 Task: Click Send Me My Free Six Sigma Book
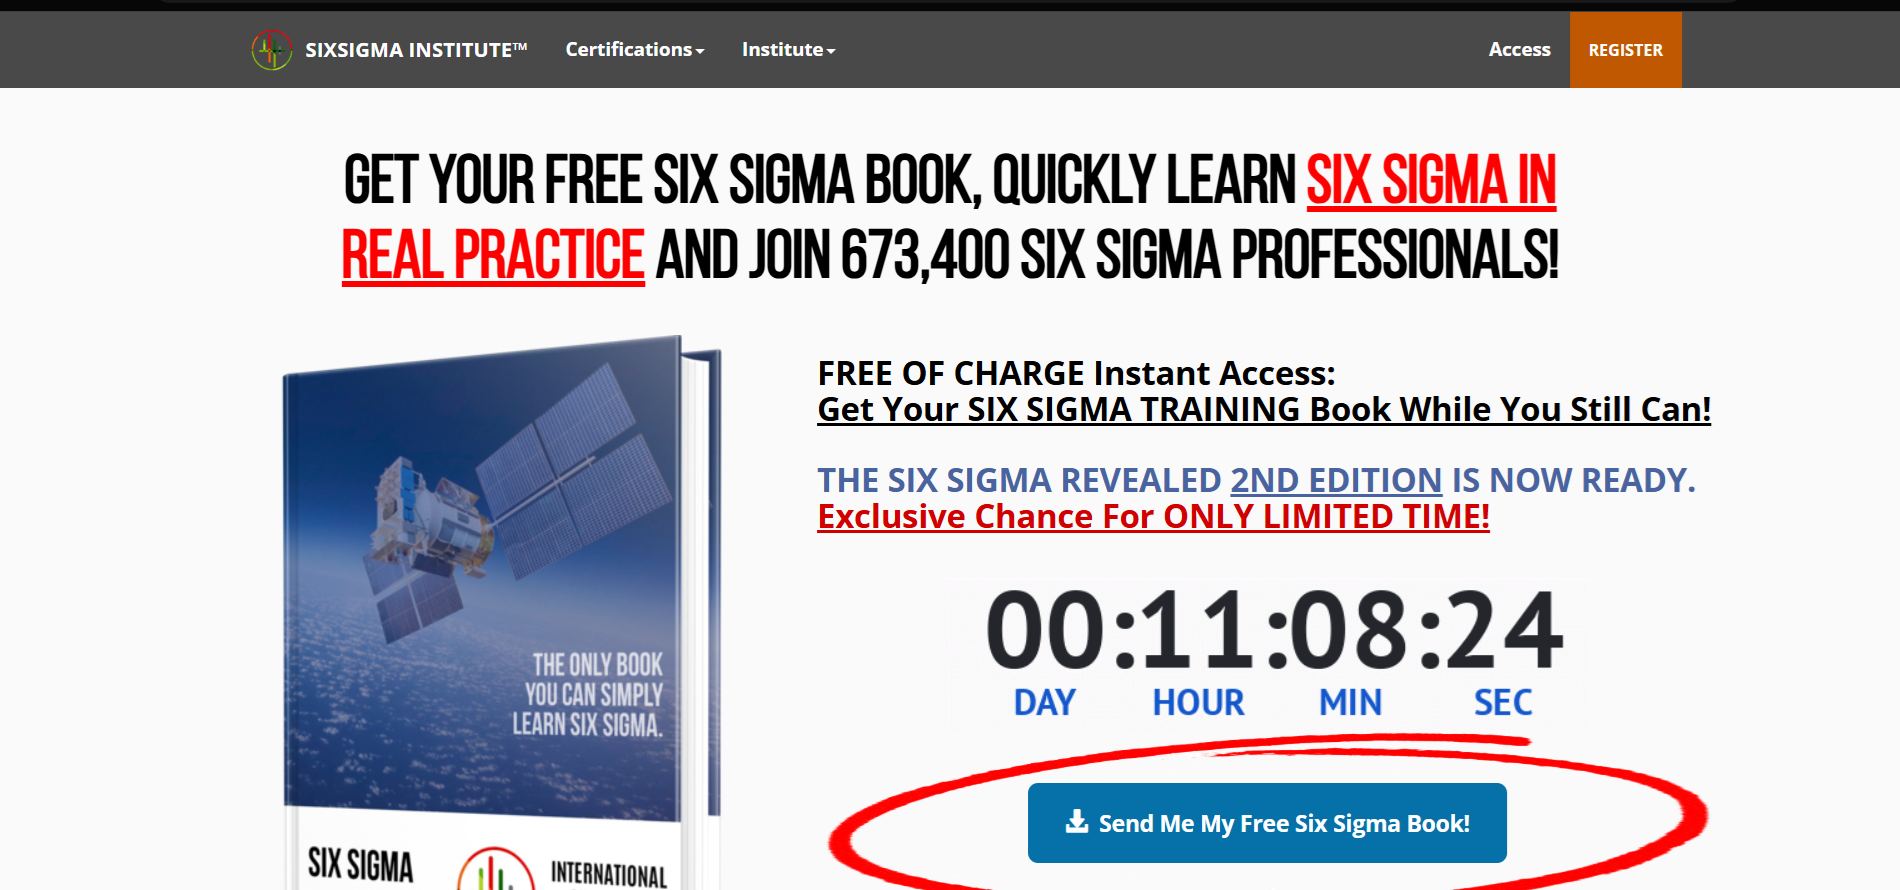[1267, 823]
